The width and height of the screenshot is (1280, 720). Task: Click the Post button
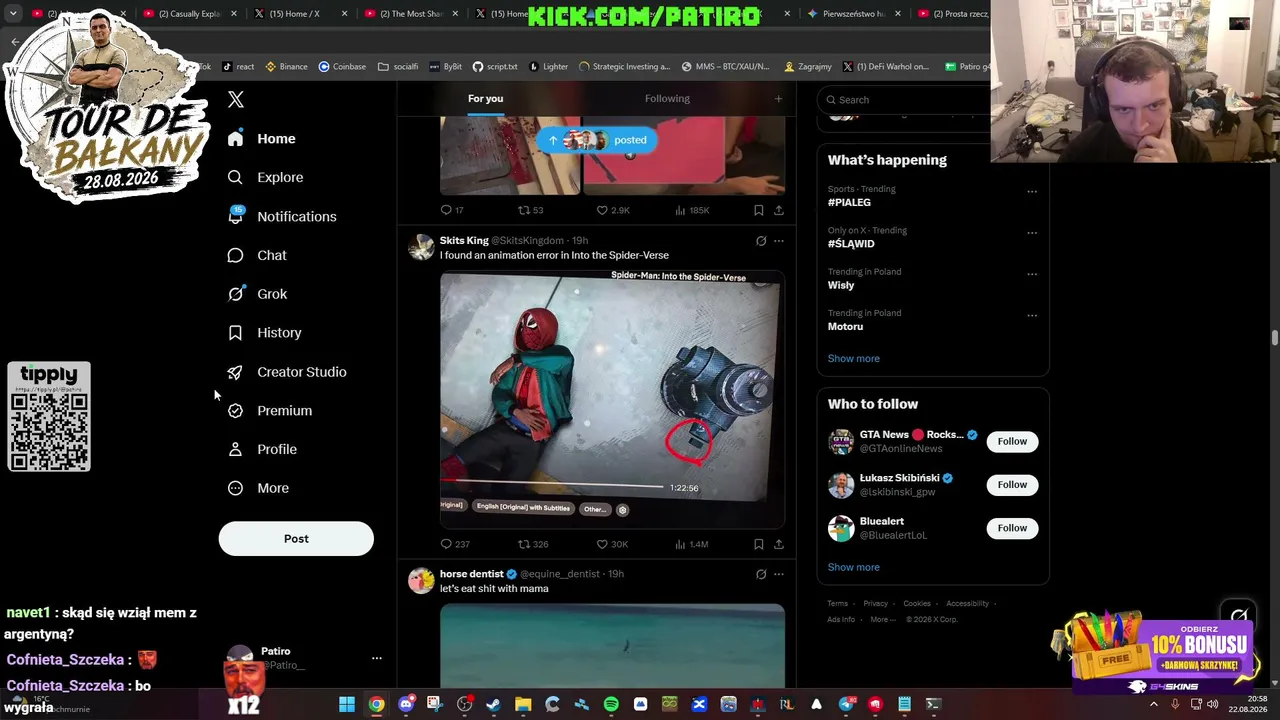point(296,539)
